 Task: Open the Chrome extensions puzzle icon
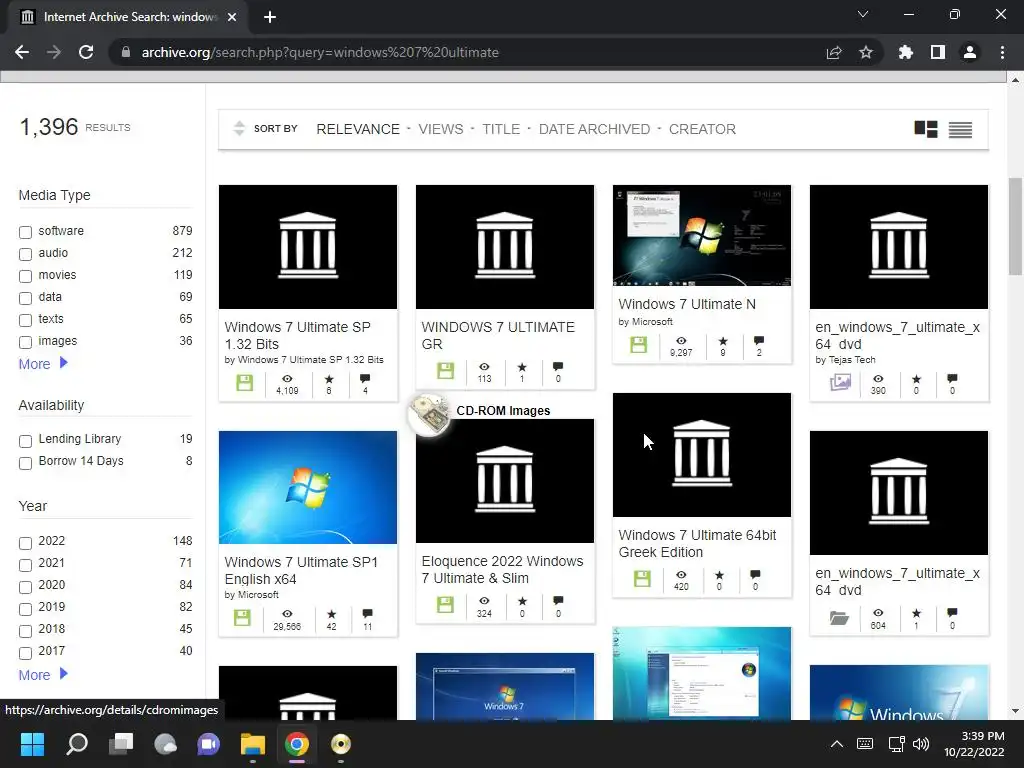pos(905,52)
